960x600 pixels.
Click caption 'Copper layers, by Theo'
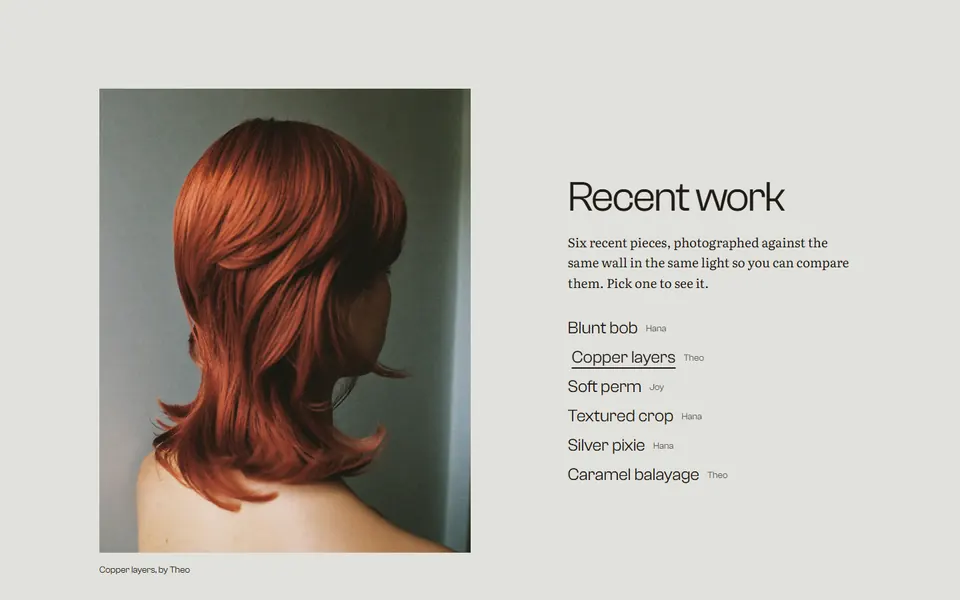click(x=144, y=570)
